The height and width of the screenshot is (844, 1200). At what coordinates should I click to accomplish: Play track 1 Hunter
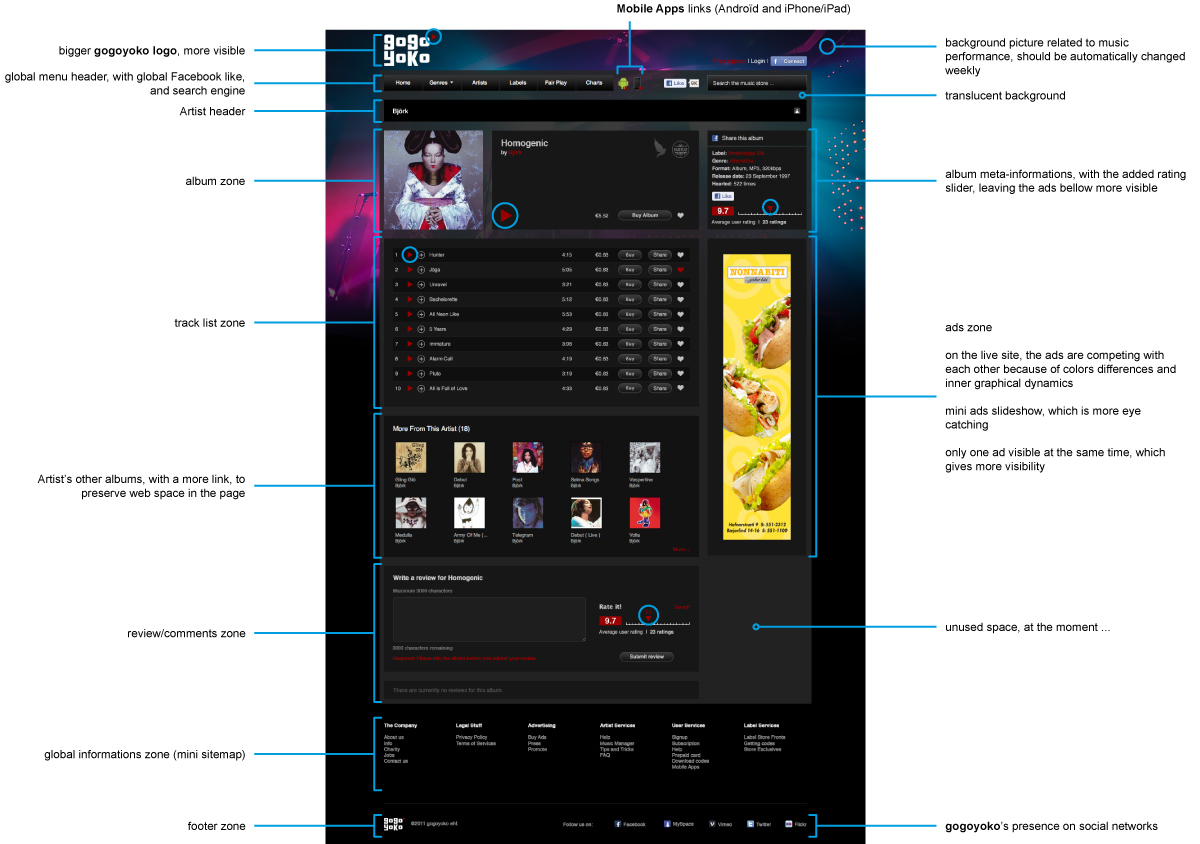409,255
